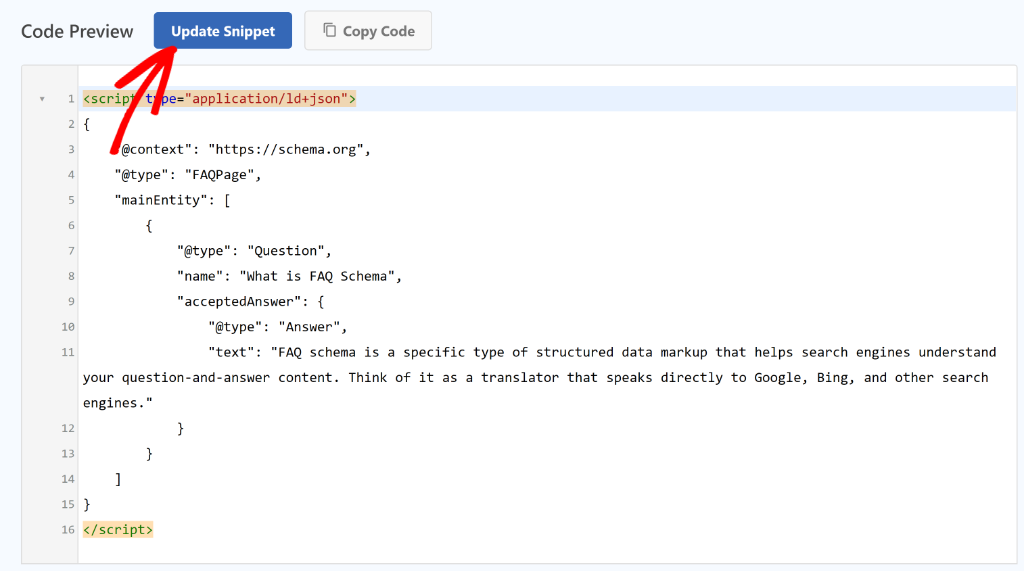Viewport: 1024px width, 571px height.
Task: Click the Code Preview heading
Action: click(x=77, y=31)
